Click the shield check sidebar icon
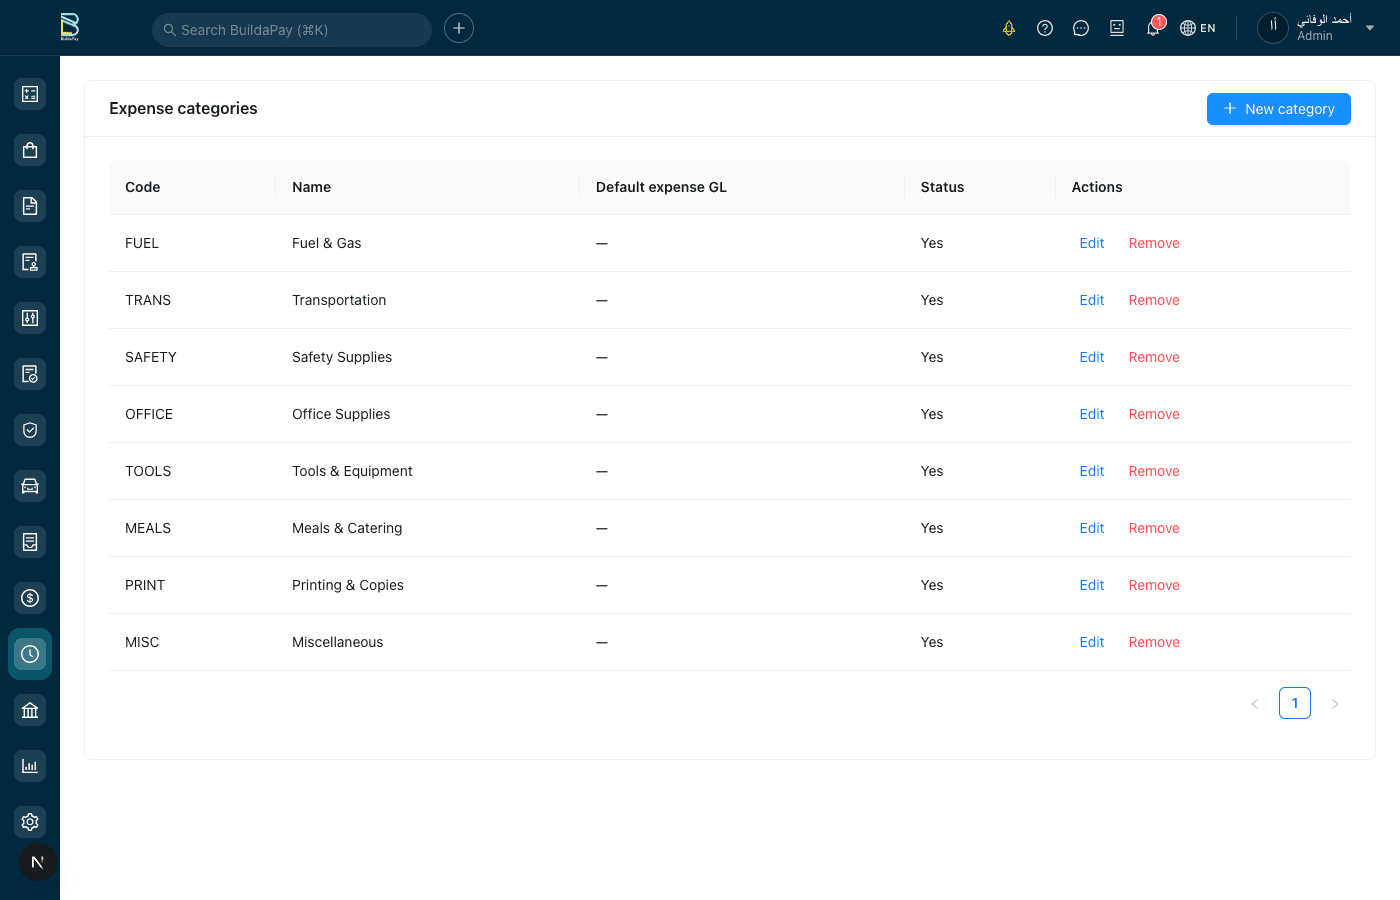The height and width of the screenshot is (900, 1400). tap(30, 430)
